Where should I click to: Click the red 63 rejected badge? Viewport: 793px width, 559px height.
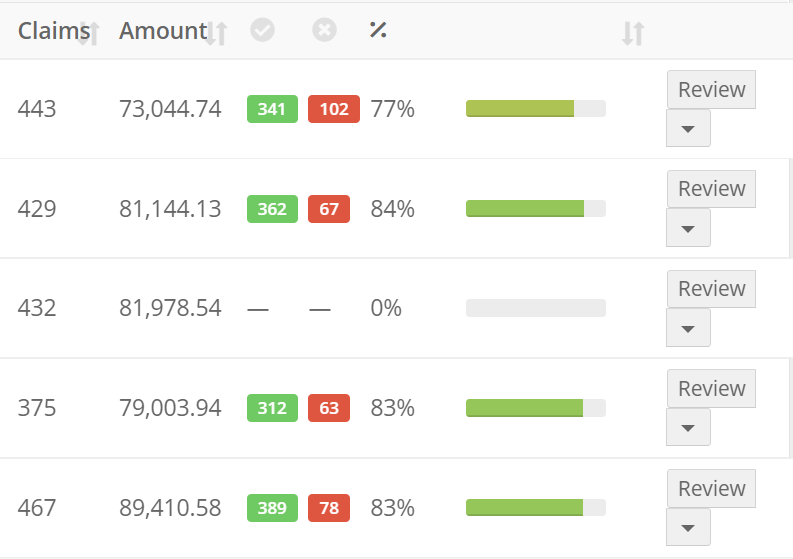[329, 408]
